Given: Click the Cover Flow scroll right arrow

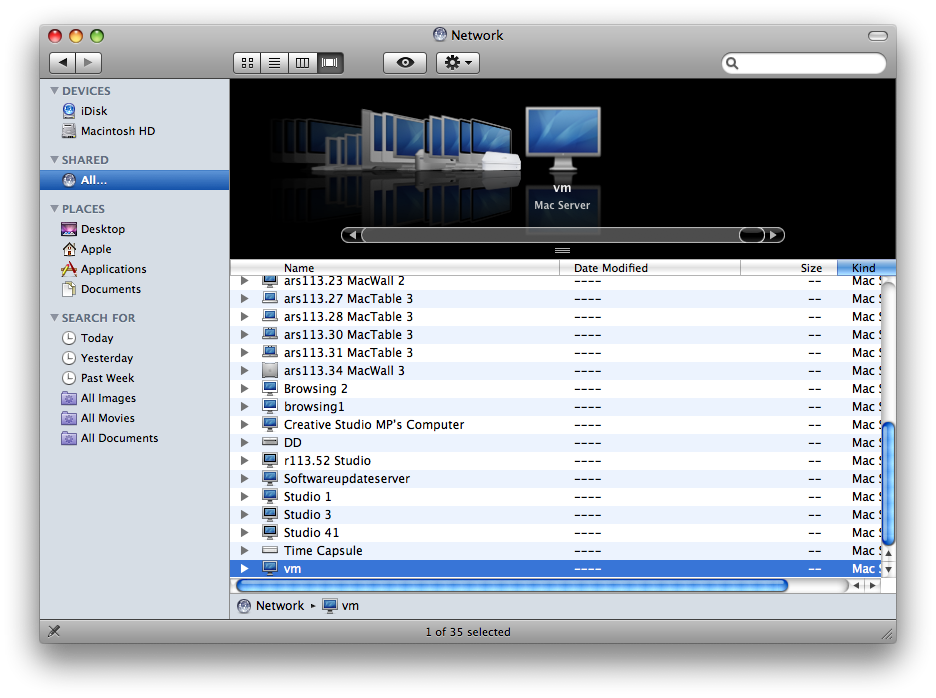Looking at the screenshot, I should (774, 235).
